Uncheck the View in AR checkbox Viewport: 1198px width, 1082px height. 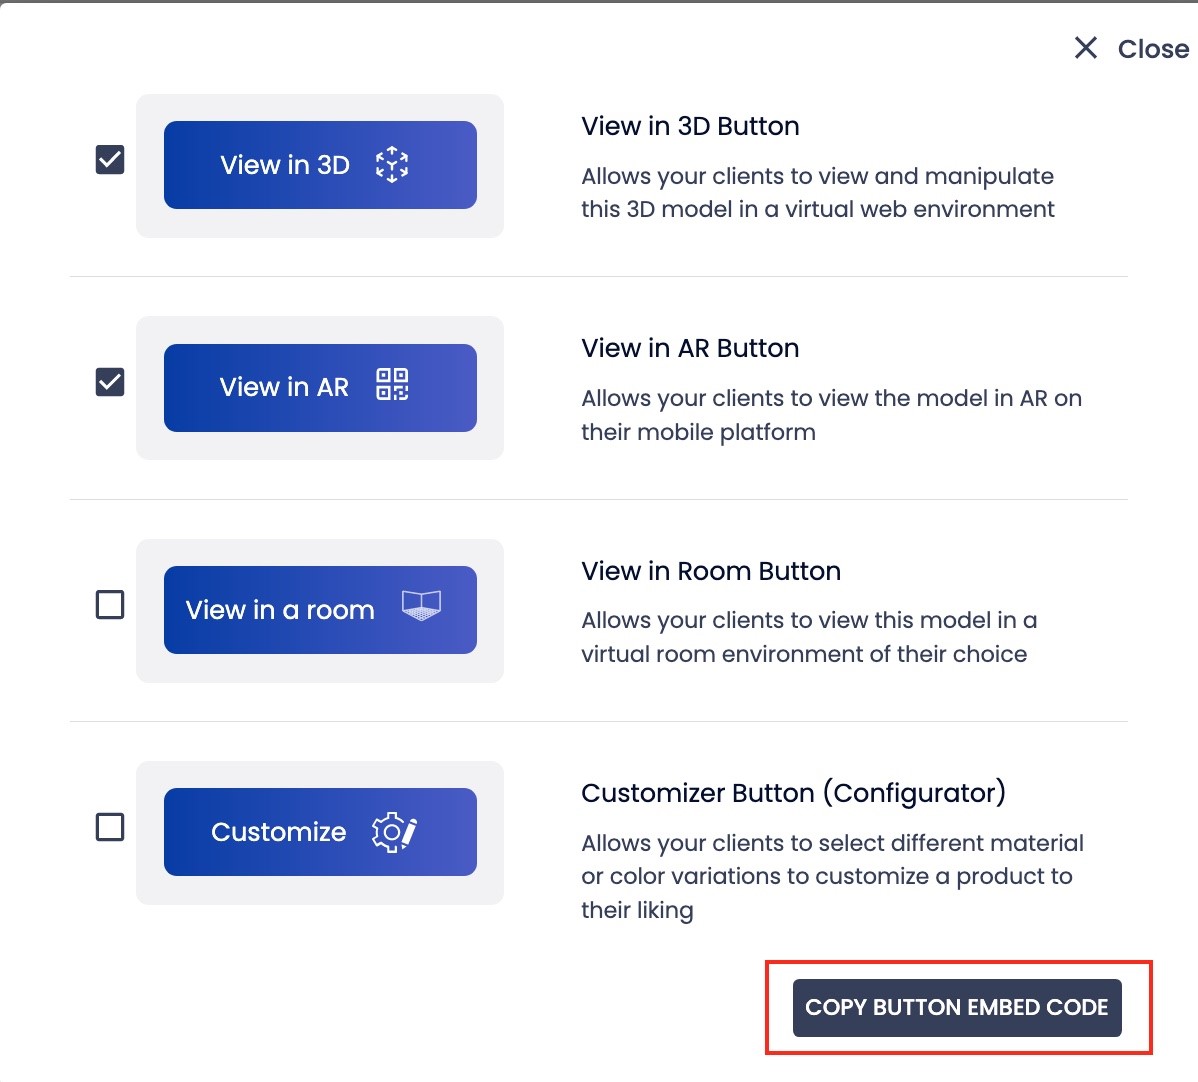[110, 382]
